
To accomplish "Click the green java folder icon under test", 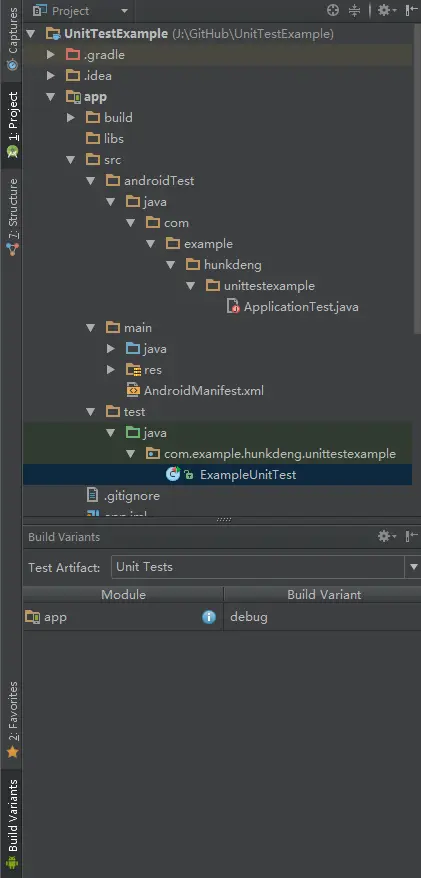I will (133, 432).
